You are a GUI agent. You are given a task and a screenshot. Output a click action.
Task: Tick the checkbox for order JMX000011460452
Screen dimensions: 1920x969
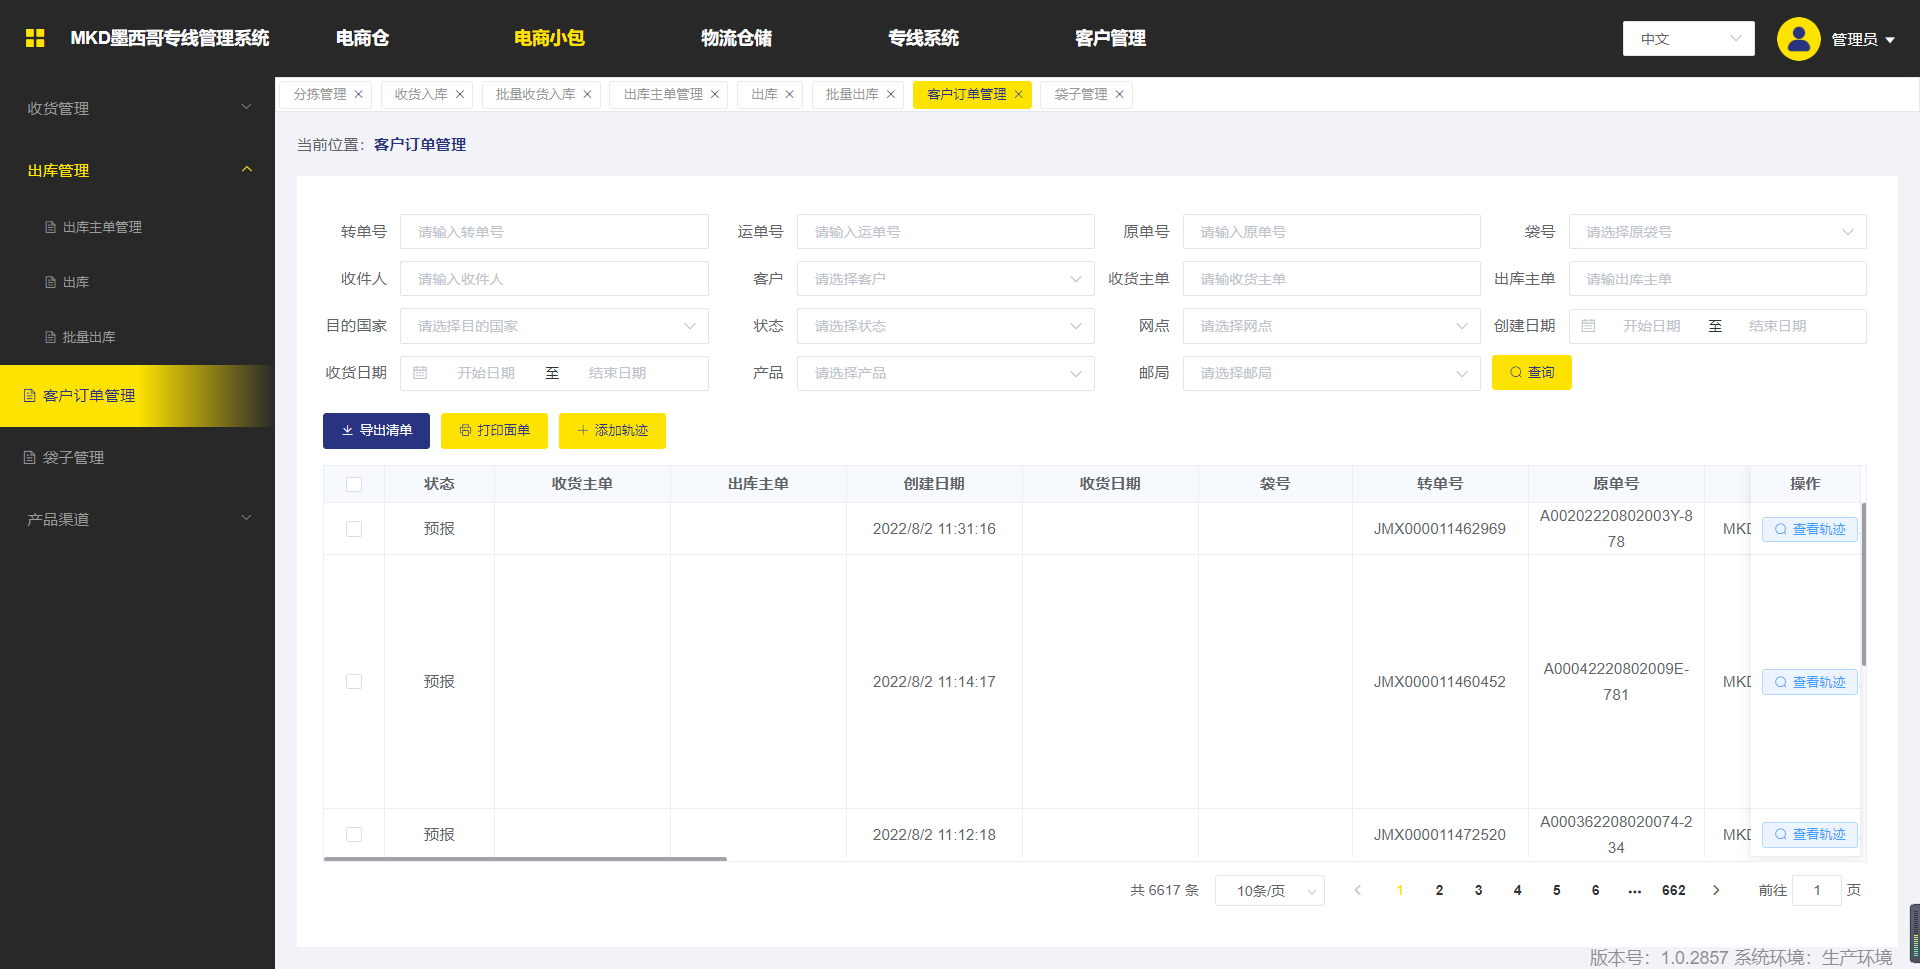tap(354, 682)
